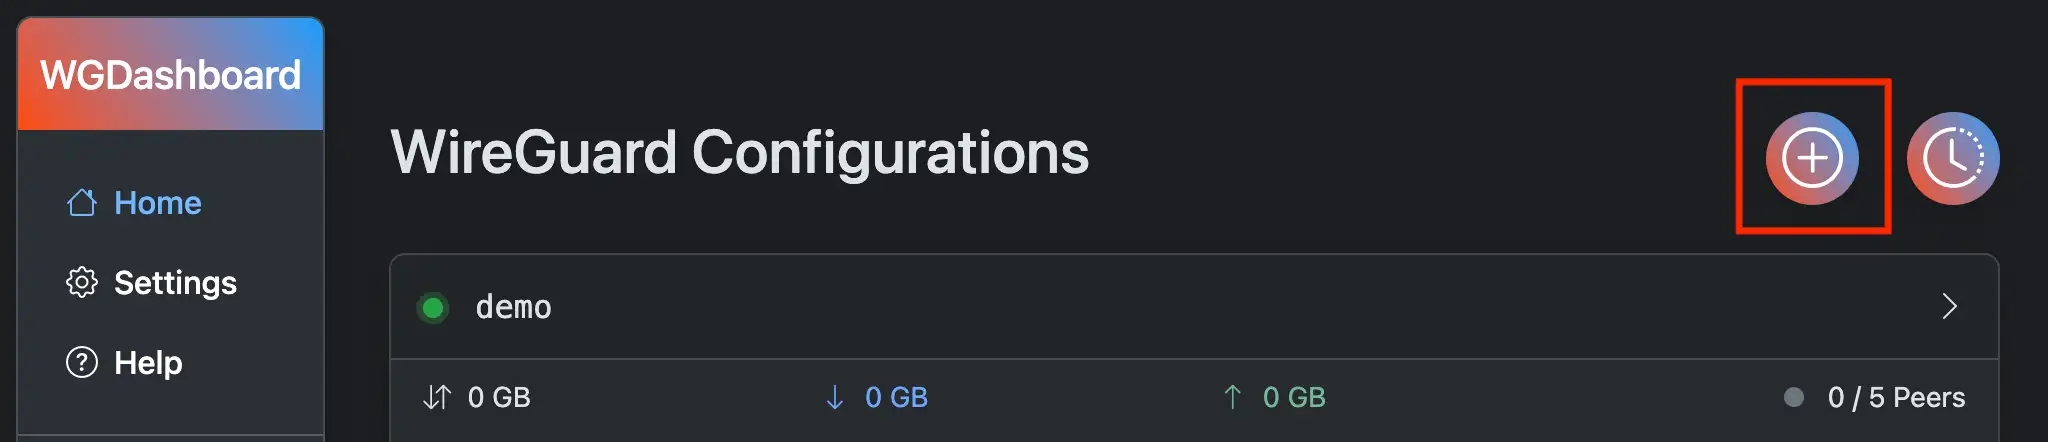Click demo's green status indicator dot
Screen dimensions: 2048x442
433,308
